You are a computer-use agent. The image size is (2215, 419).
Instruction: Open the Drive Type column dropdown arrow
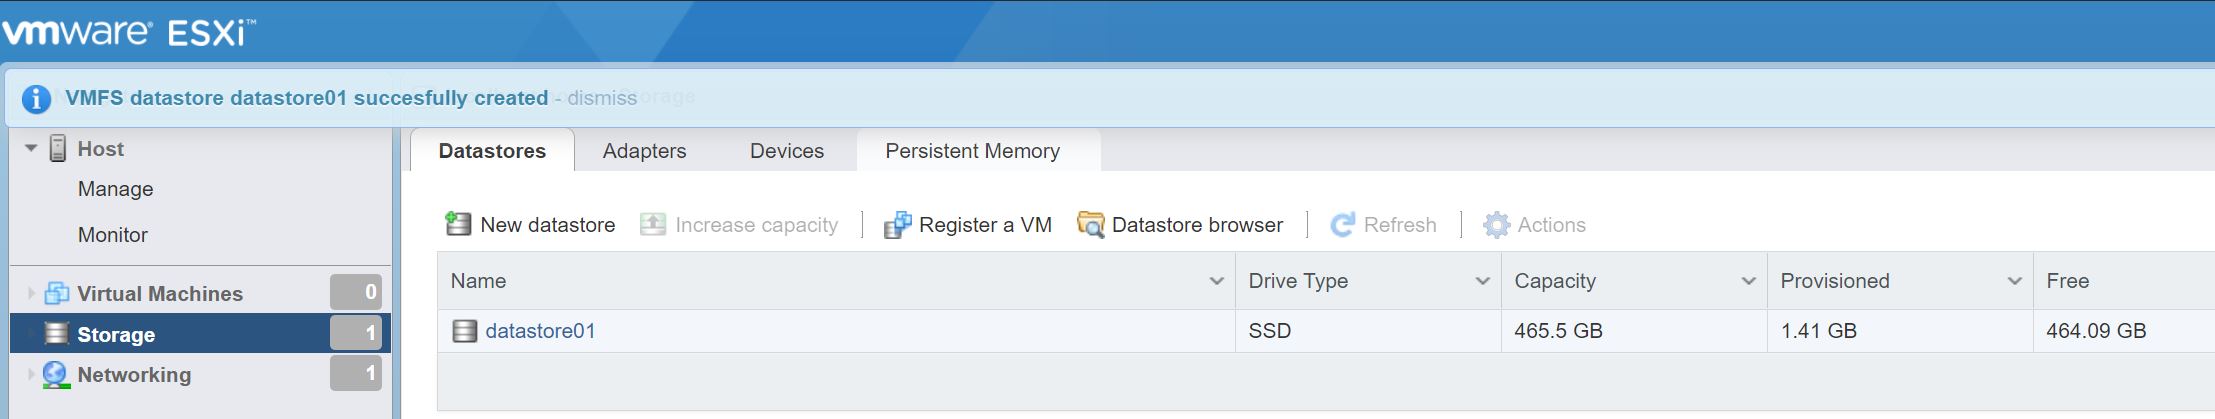pos(1483,281)
